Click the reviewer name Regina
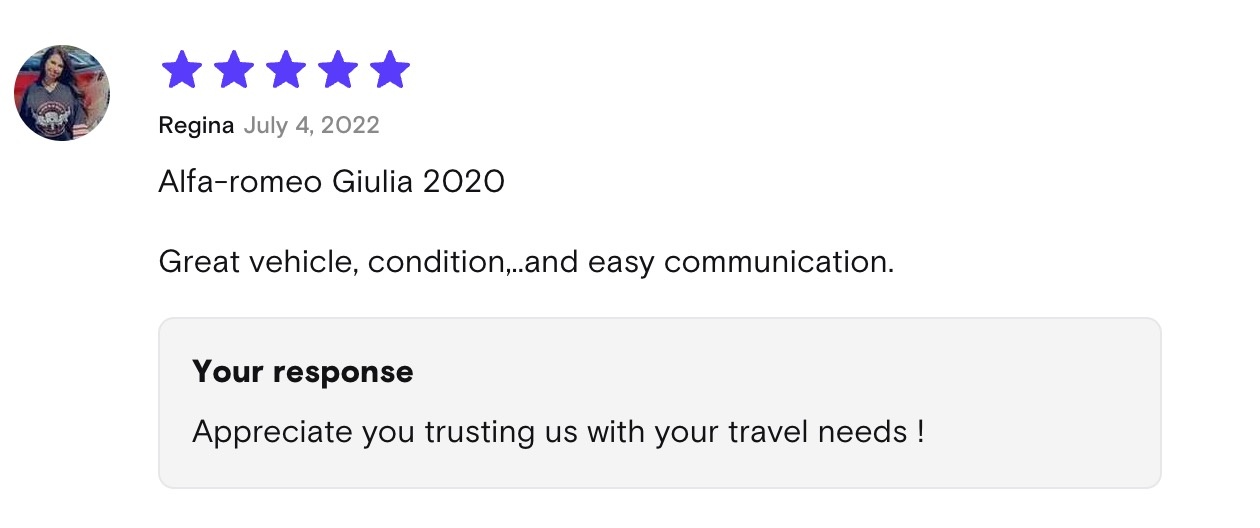This screenshot has height=528, width=1260. tap(196, 126)
